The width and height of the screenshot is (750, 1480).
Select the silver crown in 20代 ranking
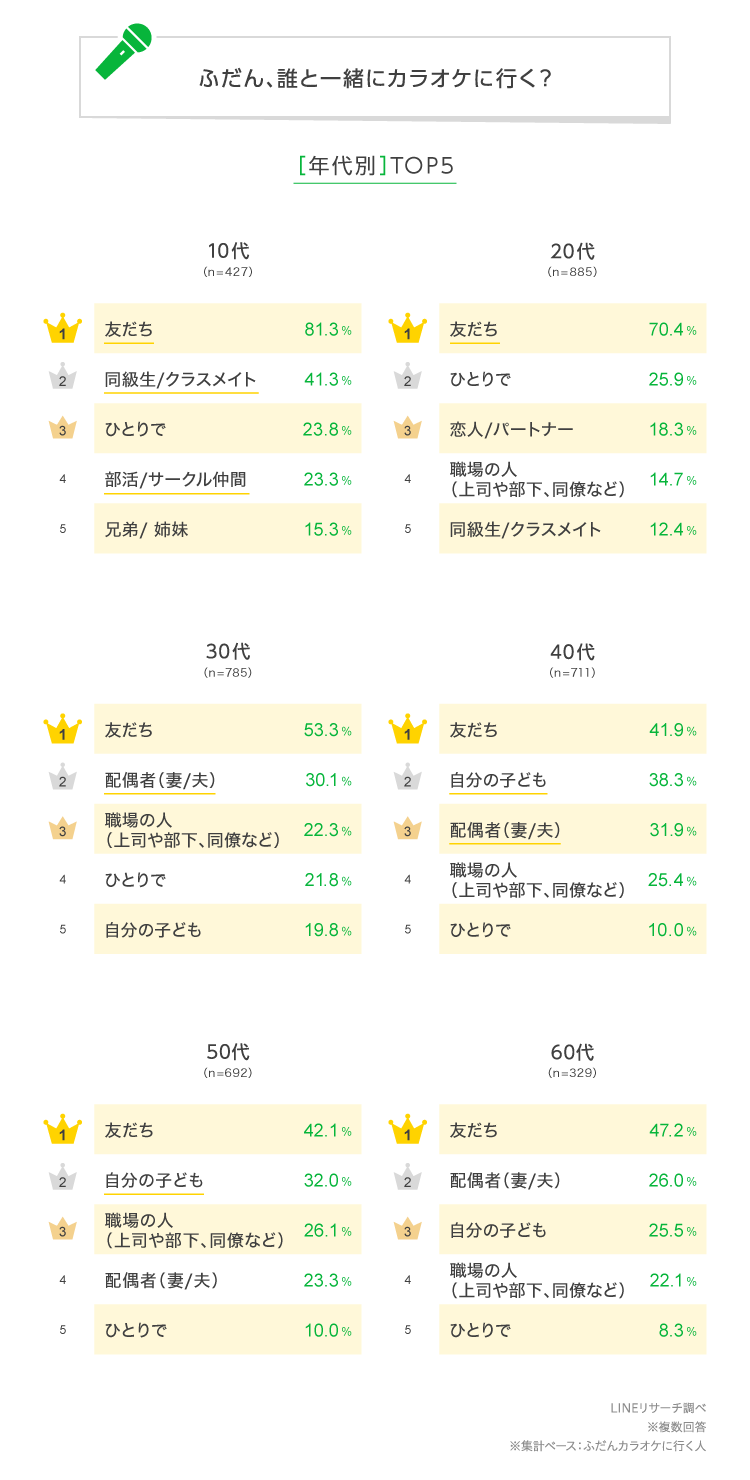pos(407,379)
